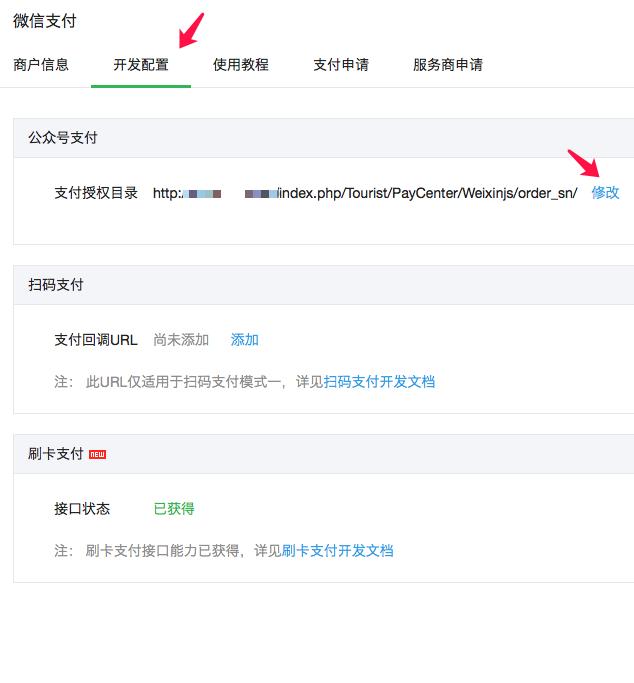Open the 扫码支付开发文档 link
This screenshot has height=683, width=634.
point(379,382)
